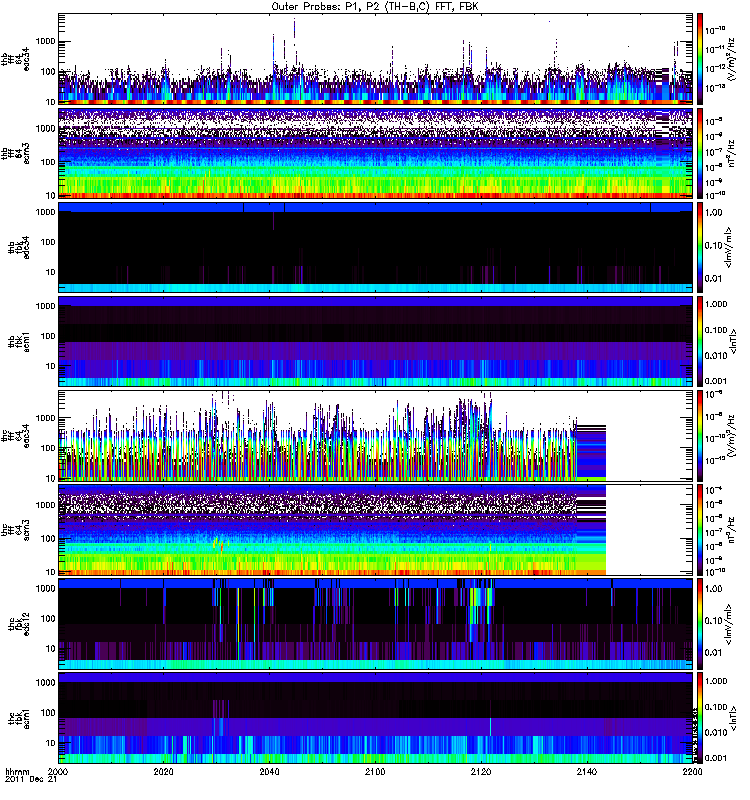Image resolution: width=750 pixels, height=800 pixels.
Task: Click inside the thb FFT scm3 spectrogram
Action: (375, 152)
